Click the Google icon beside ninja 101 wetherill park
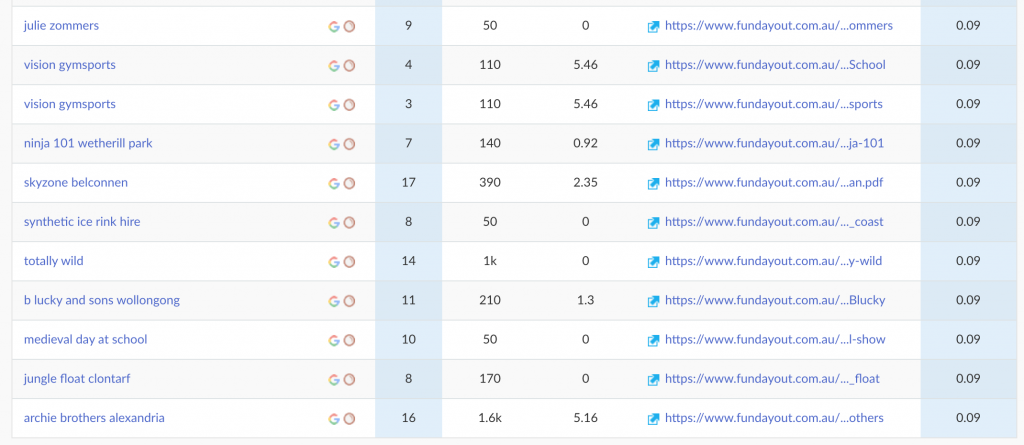This screenshot has height=445, width=1024. click(x=334, y=144)
